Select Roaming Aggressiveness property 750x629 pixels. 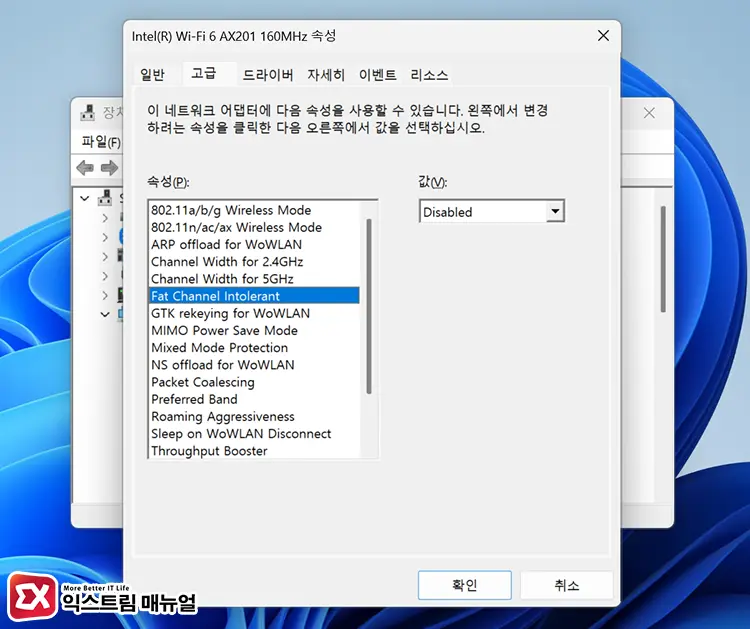254,417
